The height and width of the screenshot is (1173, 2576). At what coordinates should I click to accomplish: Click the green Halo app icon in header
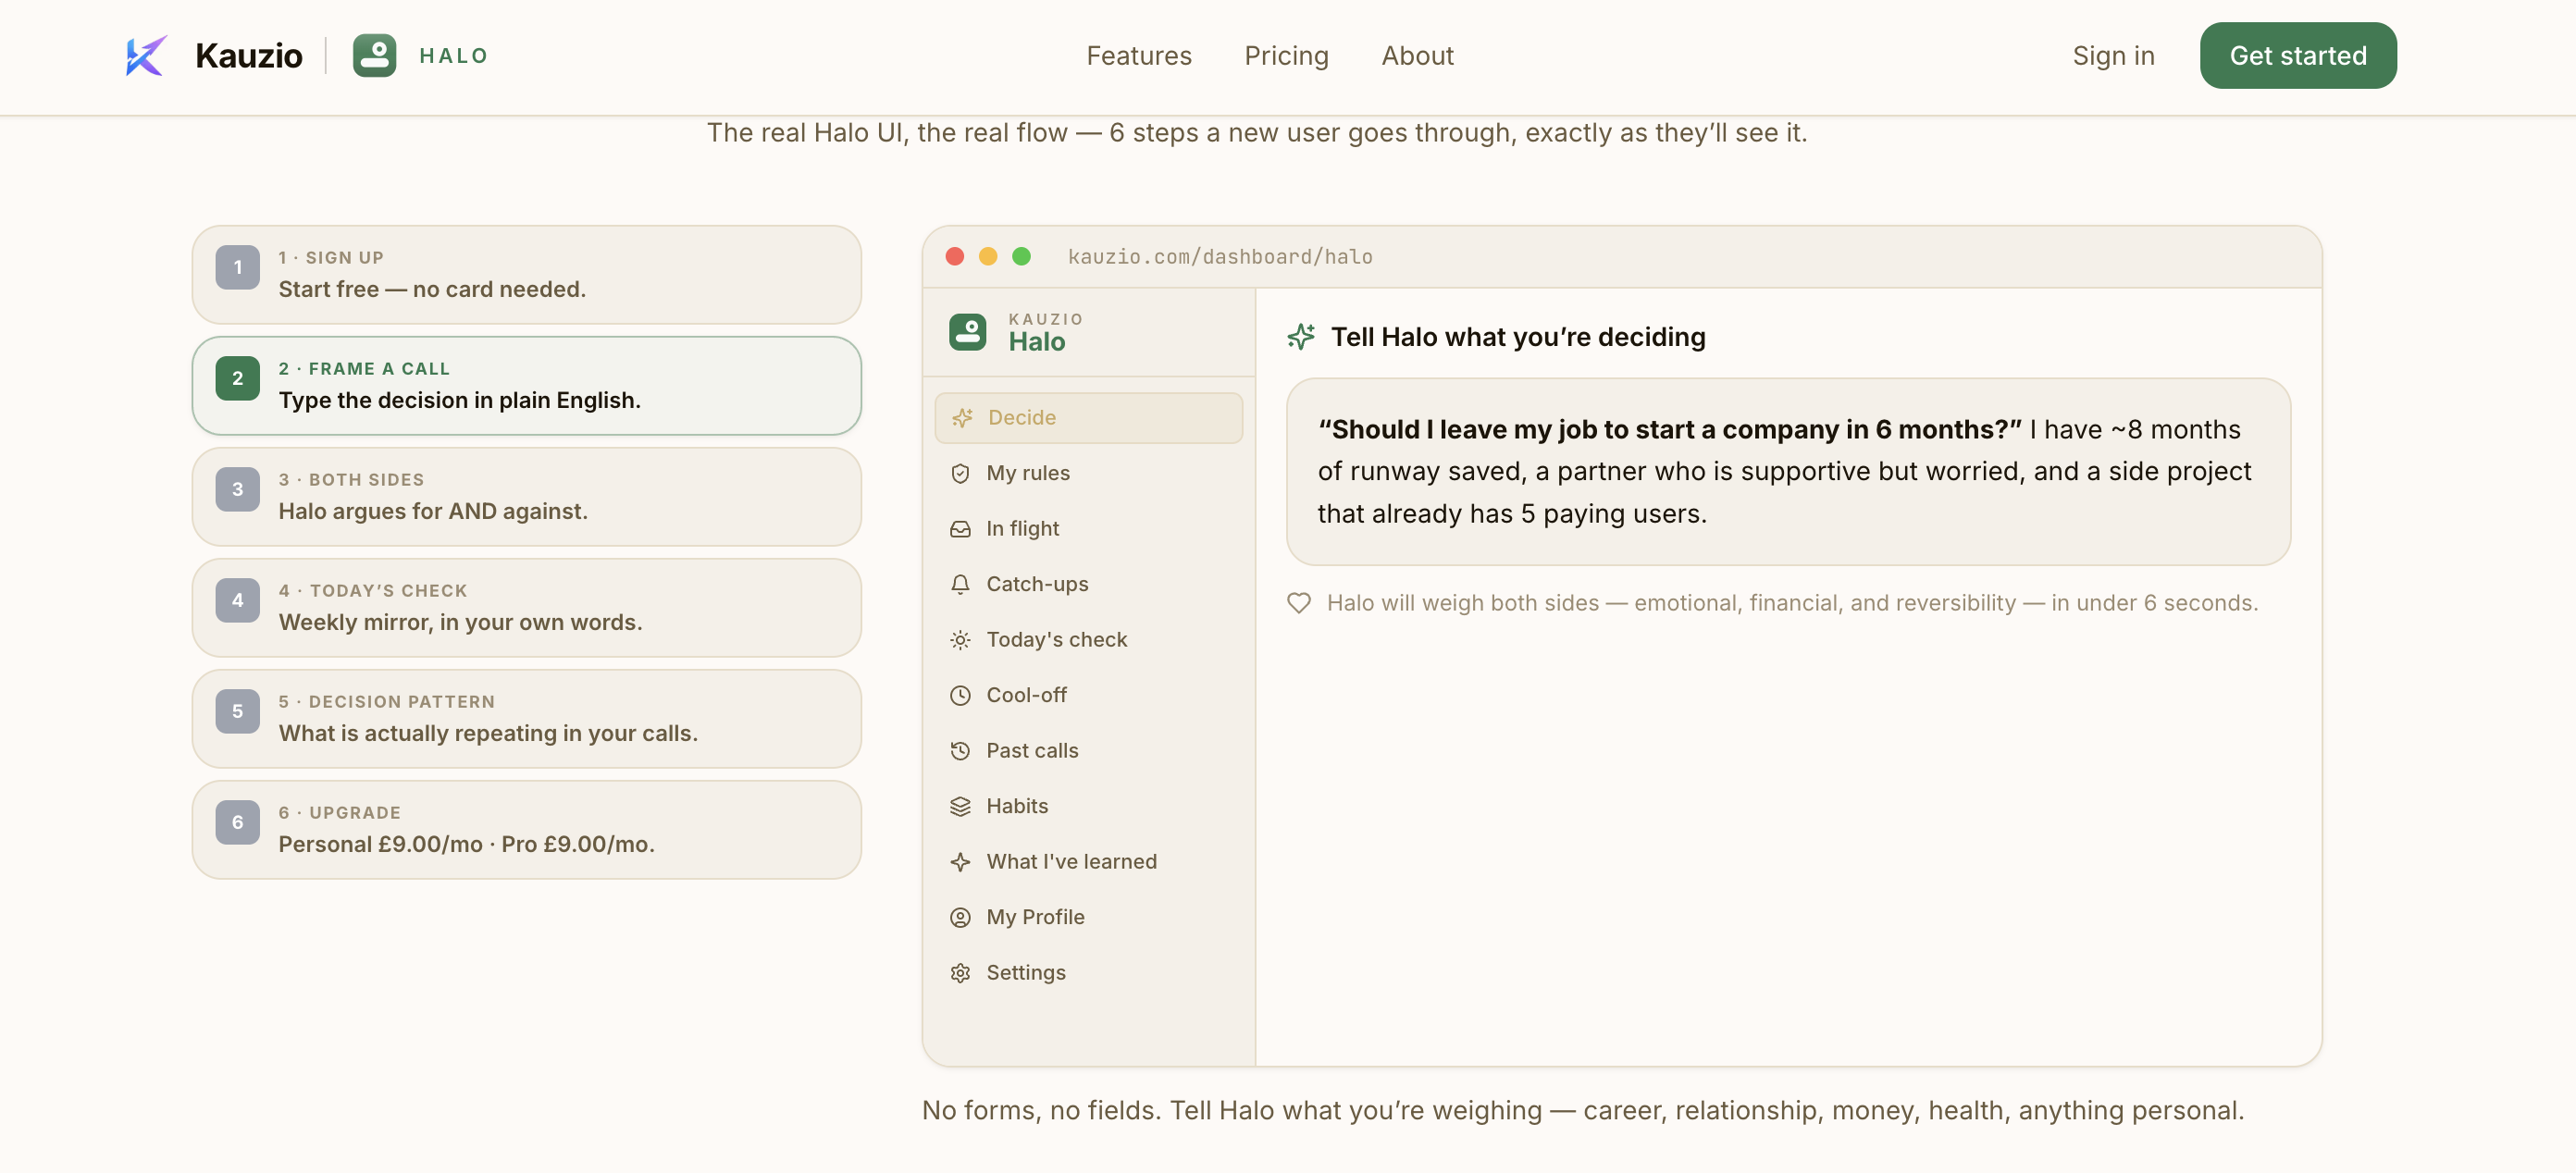point(374,56)
